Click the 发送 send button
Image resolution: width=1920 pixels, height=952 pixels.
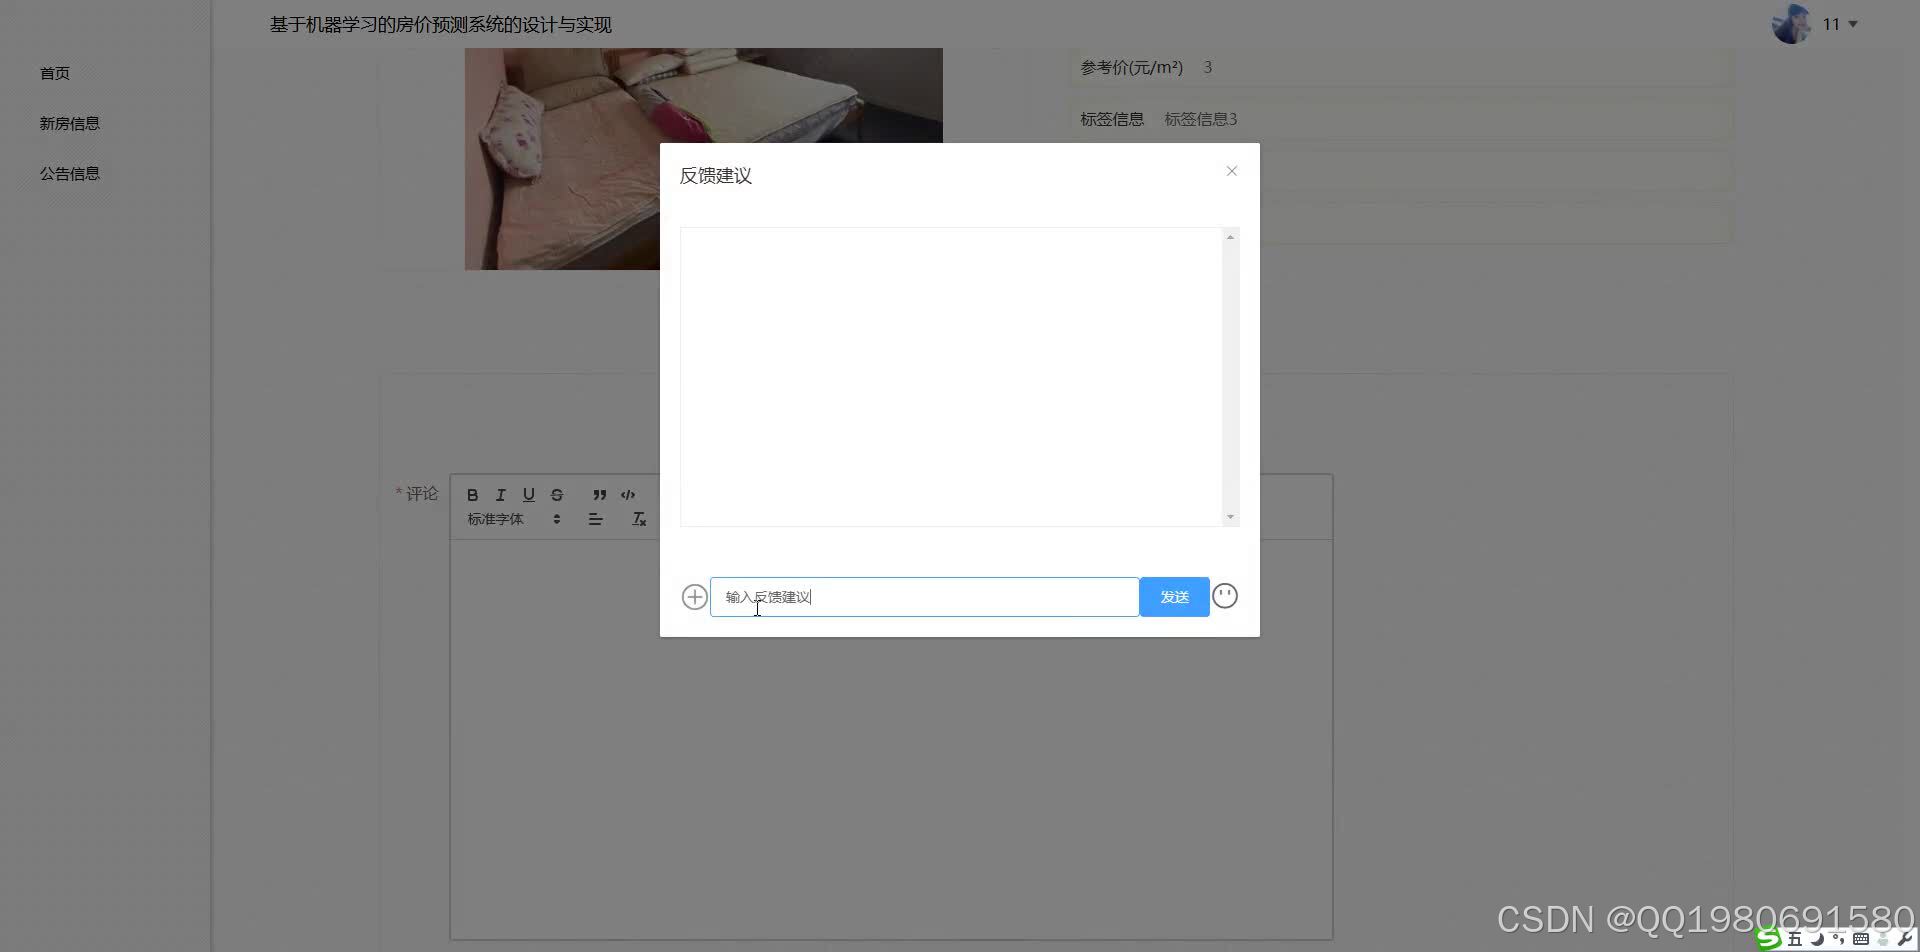(x=1173, y=596)
